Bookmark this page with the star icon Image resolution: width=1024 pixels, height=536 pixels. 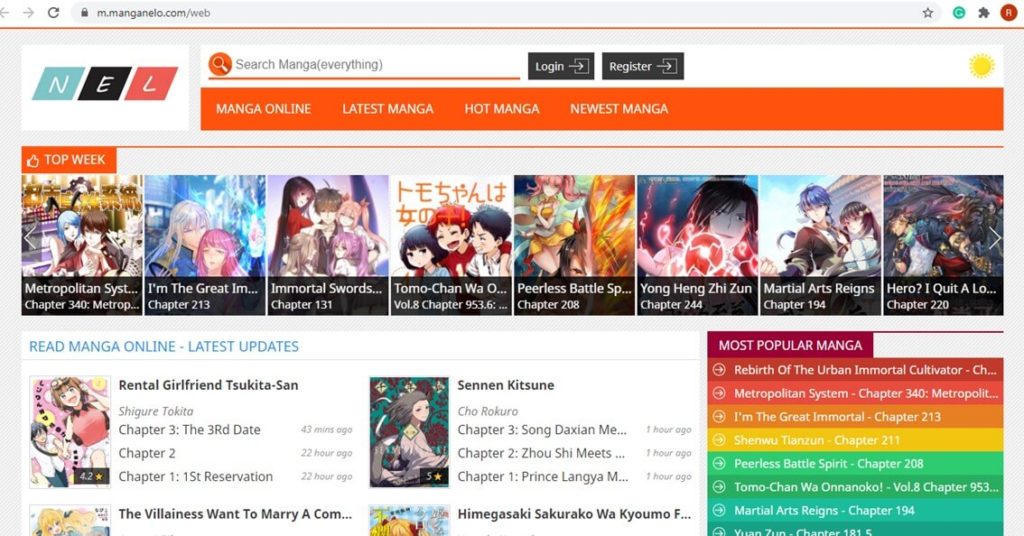click(x=928, y=13)
